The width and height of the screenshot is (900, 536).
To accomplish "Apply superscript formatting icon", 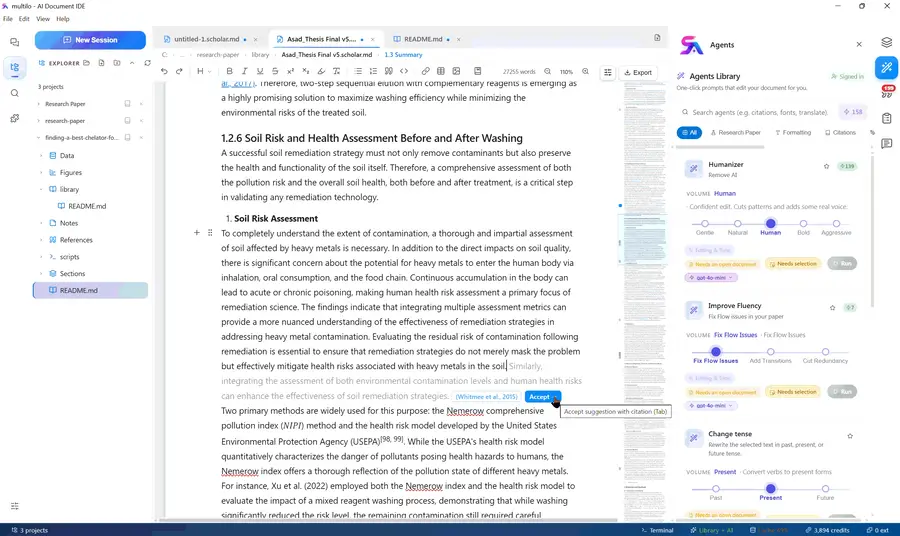I will (x=290, y=71).
